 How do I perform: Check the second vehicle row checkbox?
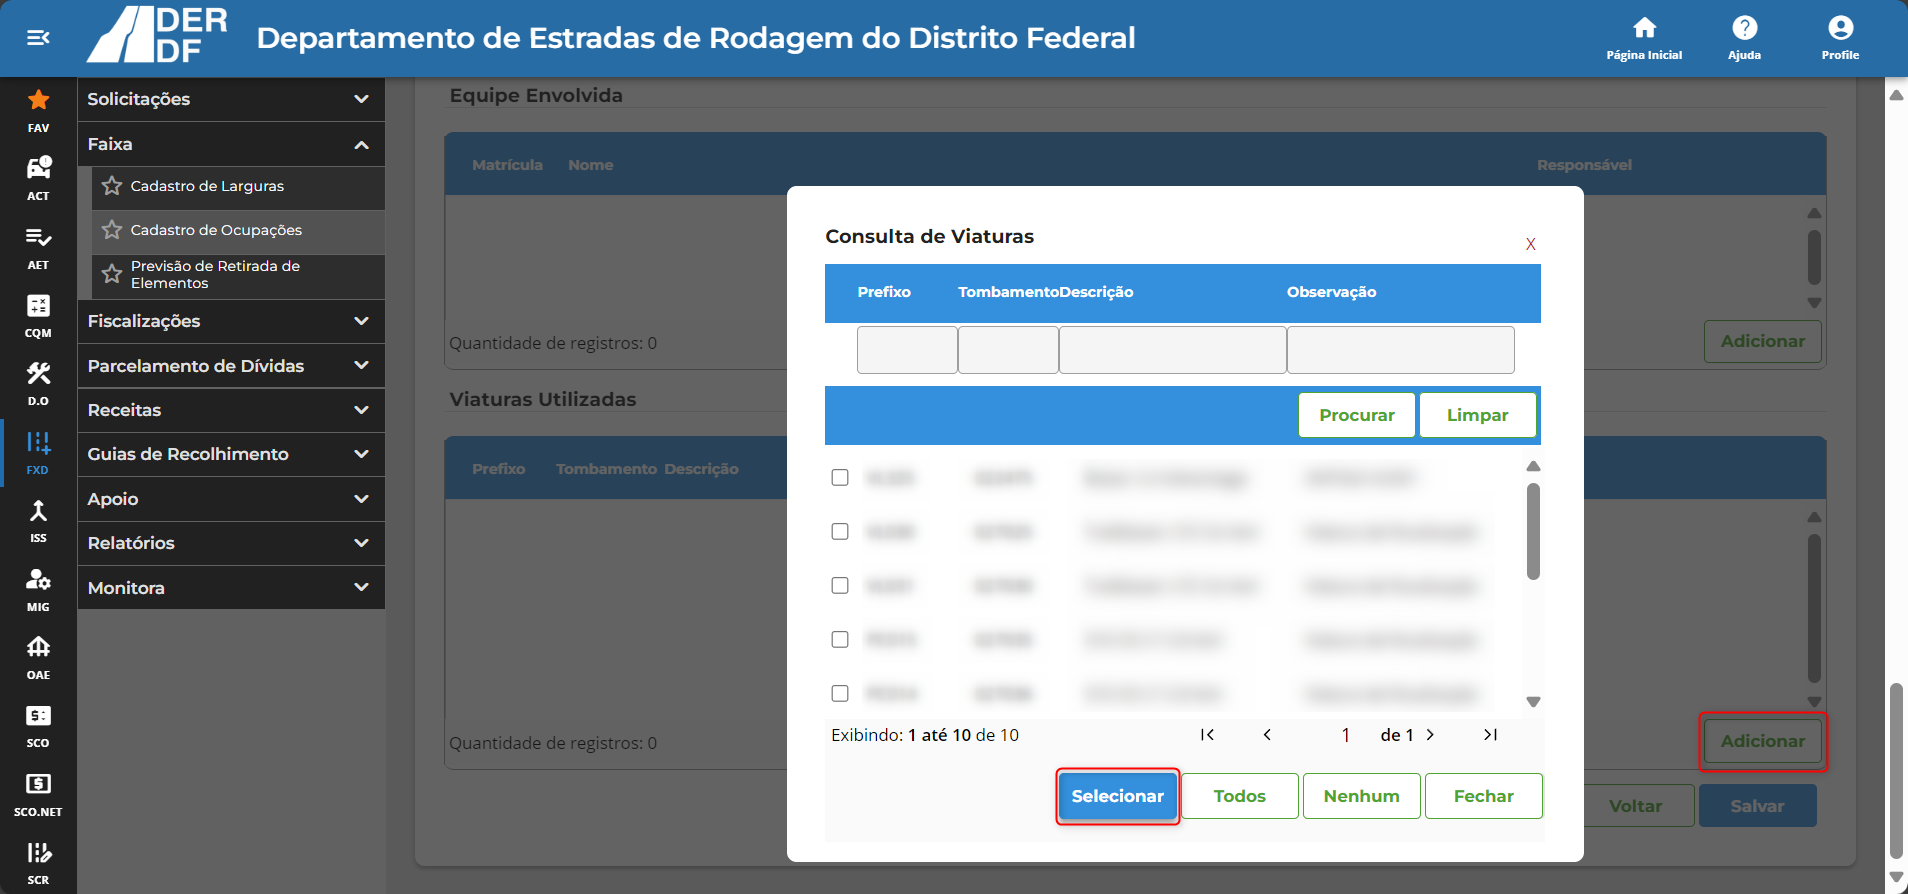pyautogui.click(x=840, y=532)
